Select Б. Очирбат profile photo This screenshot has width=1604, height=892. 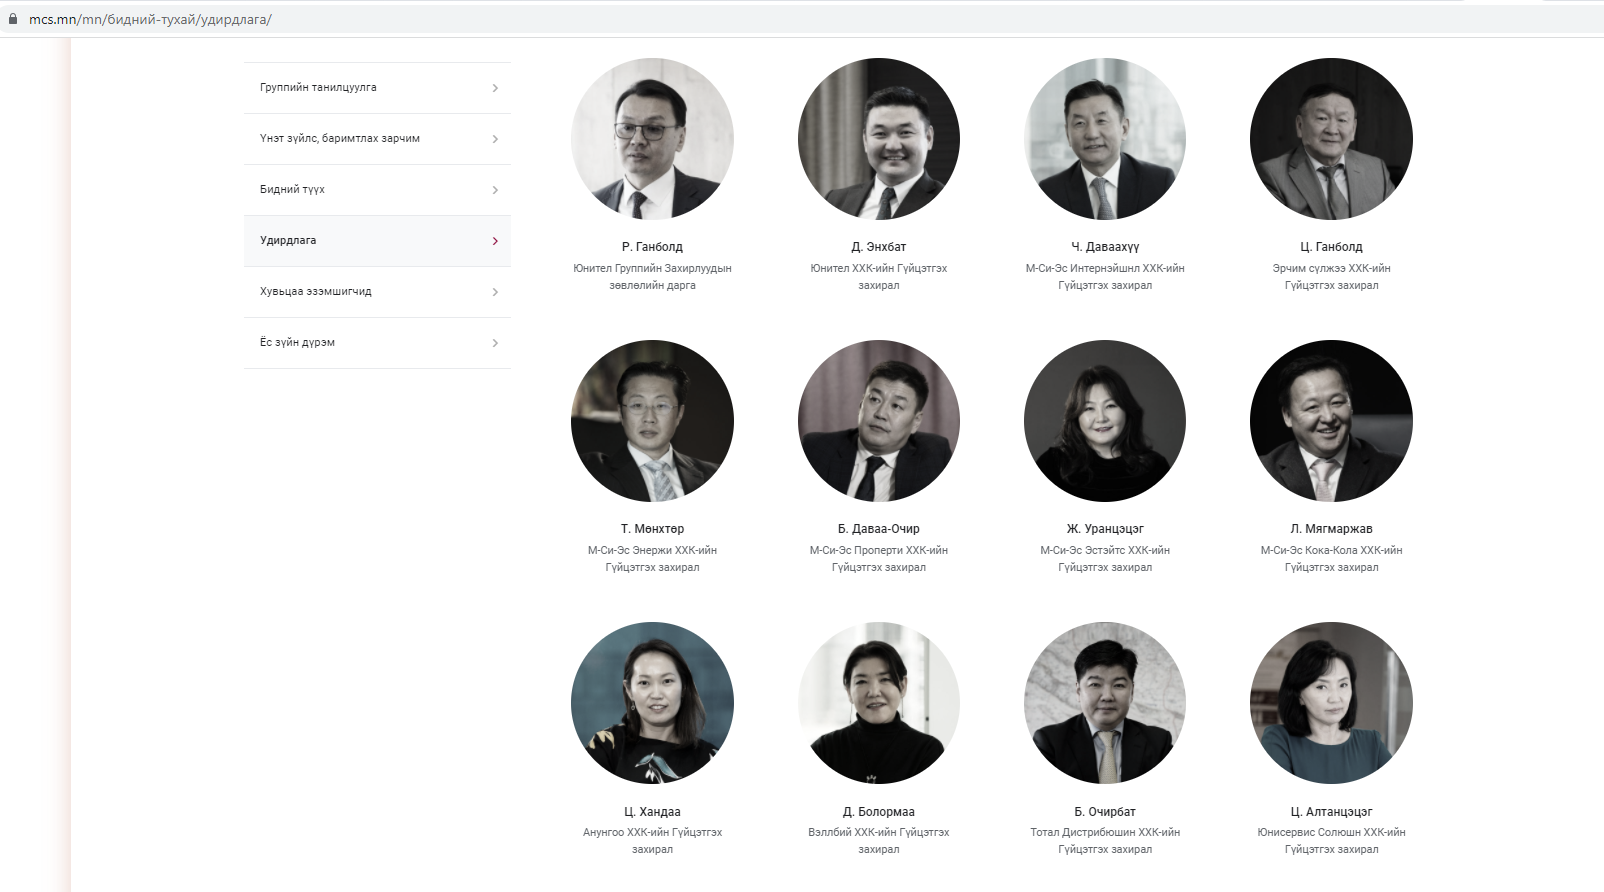[x=1105, y=703]
